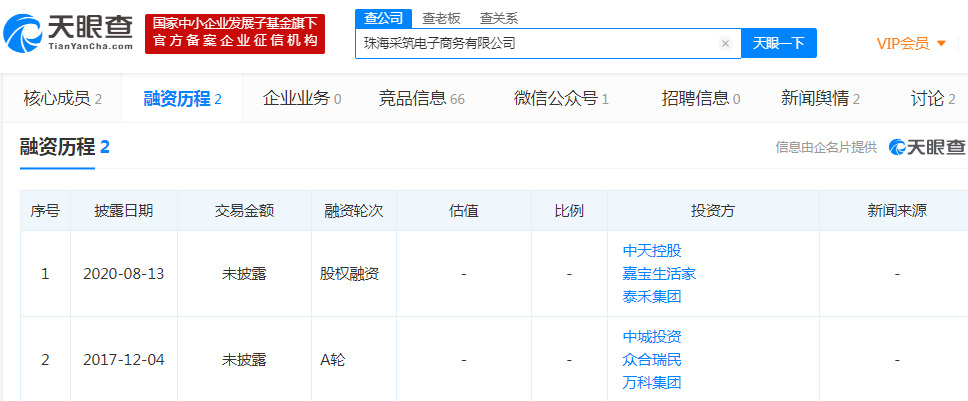The image size is (968, 401).
Task: Click the date 2020-08-13 cell
Action: click(124, 273)
